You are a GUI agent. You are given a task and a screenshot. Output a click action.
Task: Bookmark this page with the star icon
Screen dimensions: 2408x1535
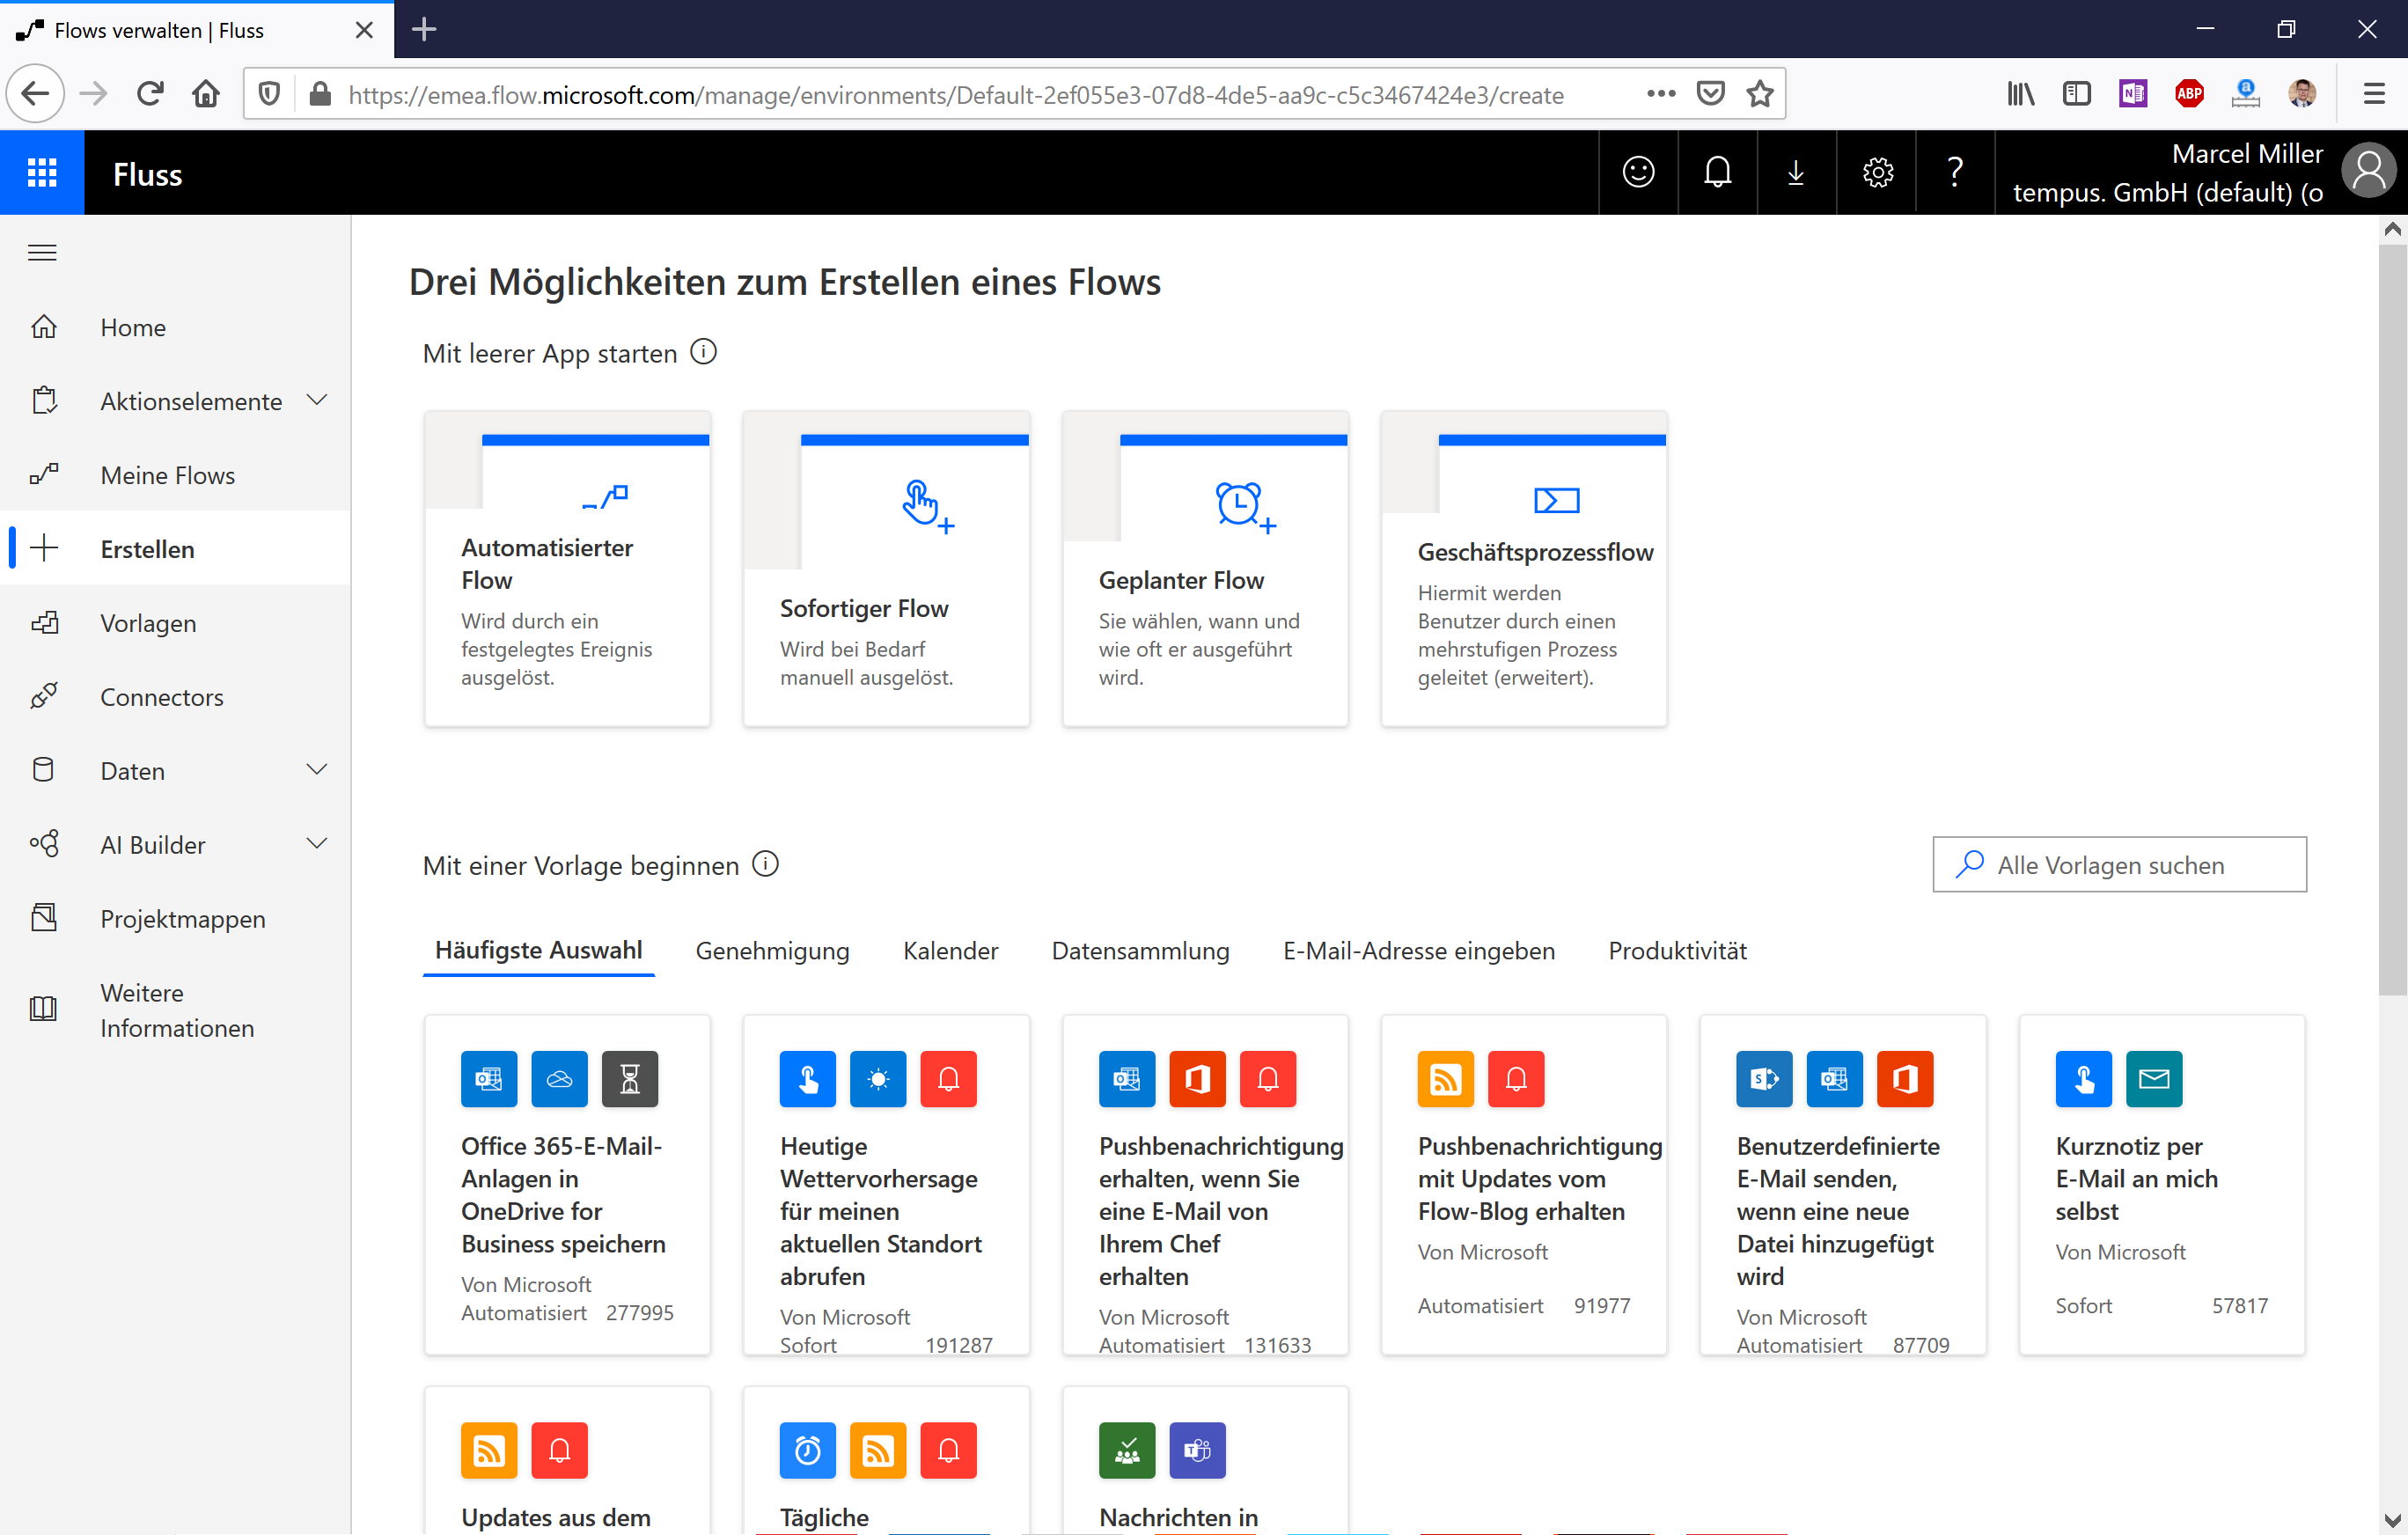point(1760,94)
